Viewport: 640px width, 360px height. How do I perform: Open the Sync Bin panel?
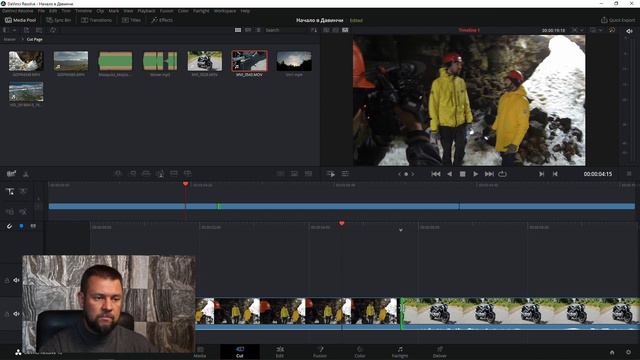59,20
